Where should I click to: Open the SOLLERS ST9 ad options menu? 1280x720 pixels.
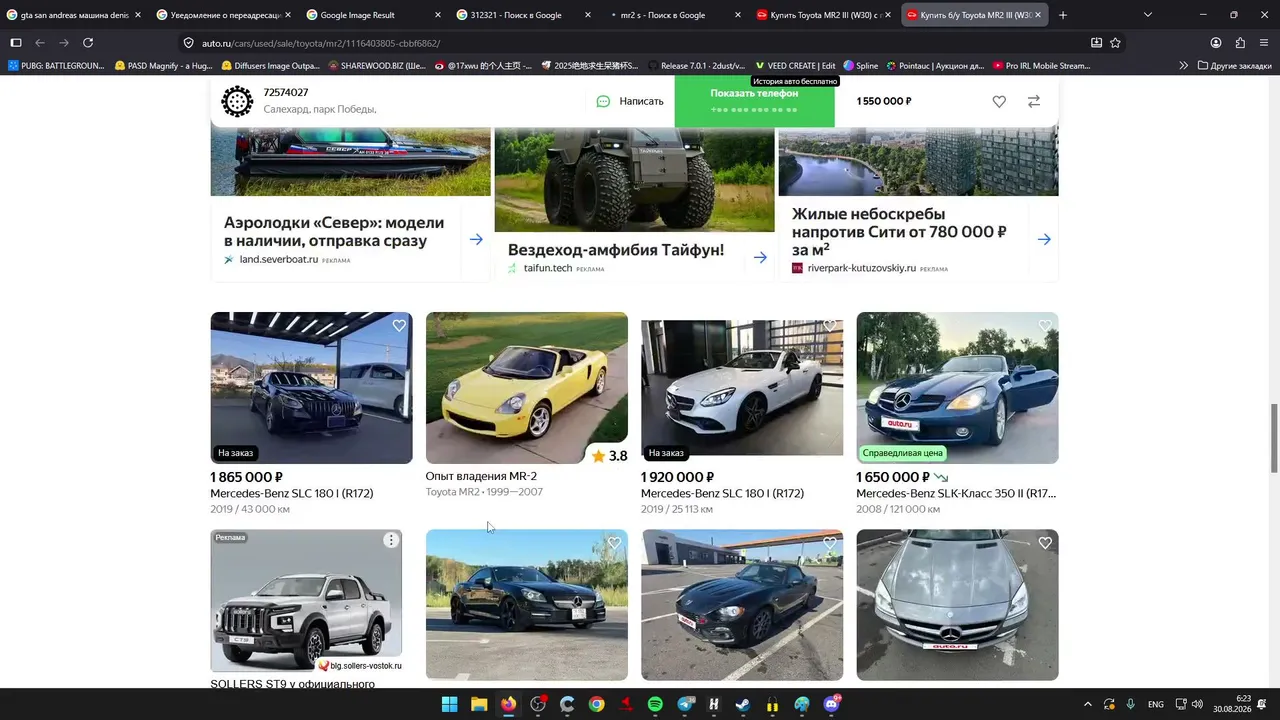click(x=391, y=540)
